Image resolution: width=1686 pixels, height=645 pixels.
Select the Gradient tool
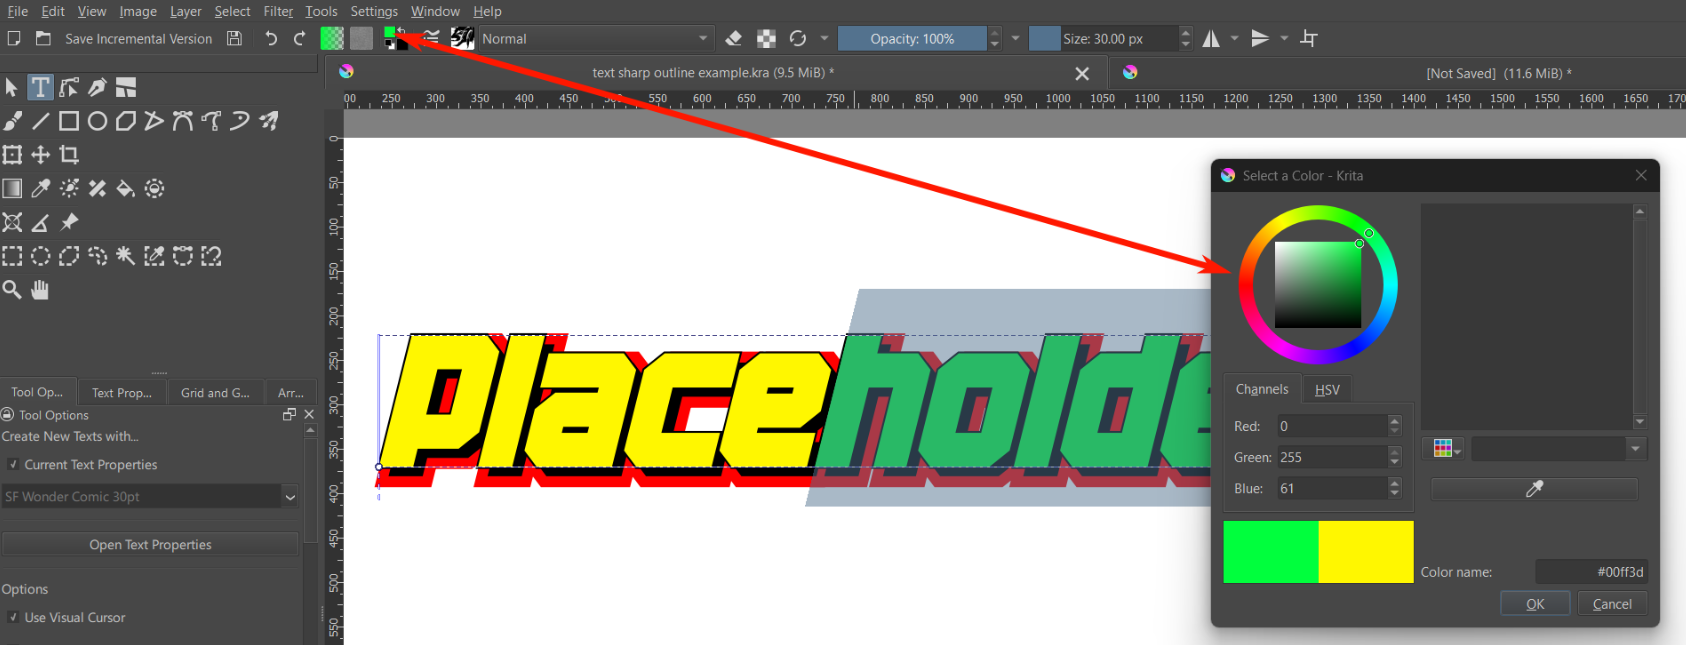coord(12,188)
